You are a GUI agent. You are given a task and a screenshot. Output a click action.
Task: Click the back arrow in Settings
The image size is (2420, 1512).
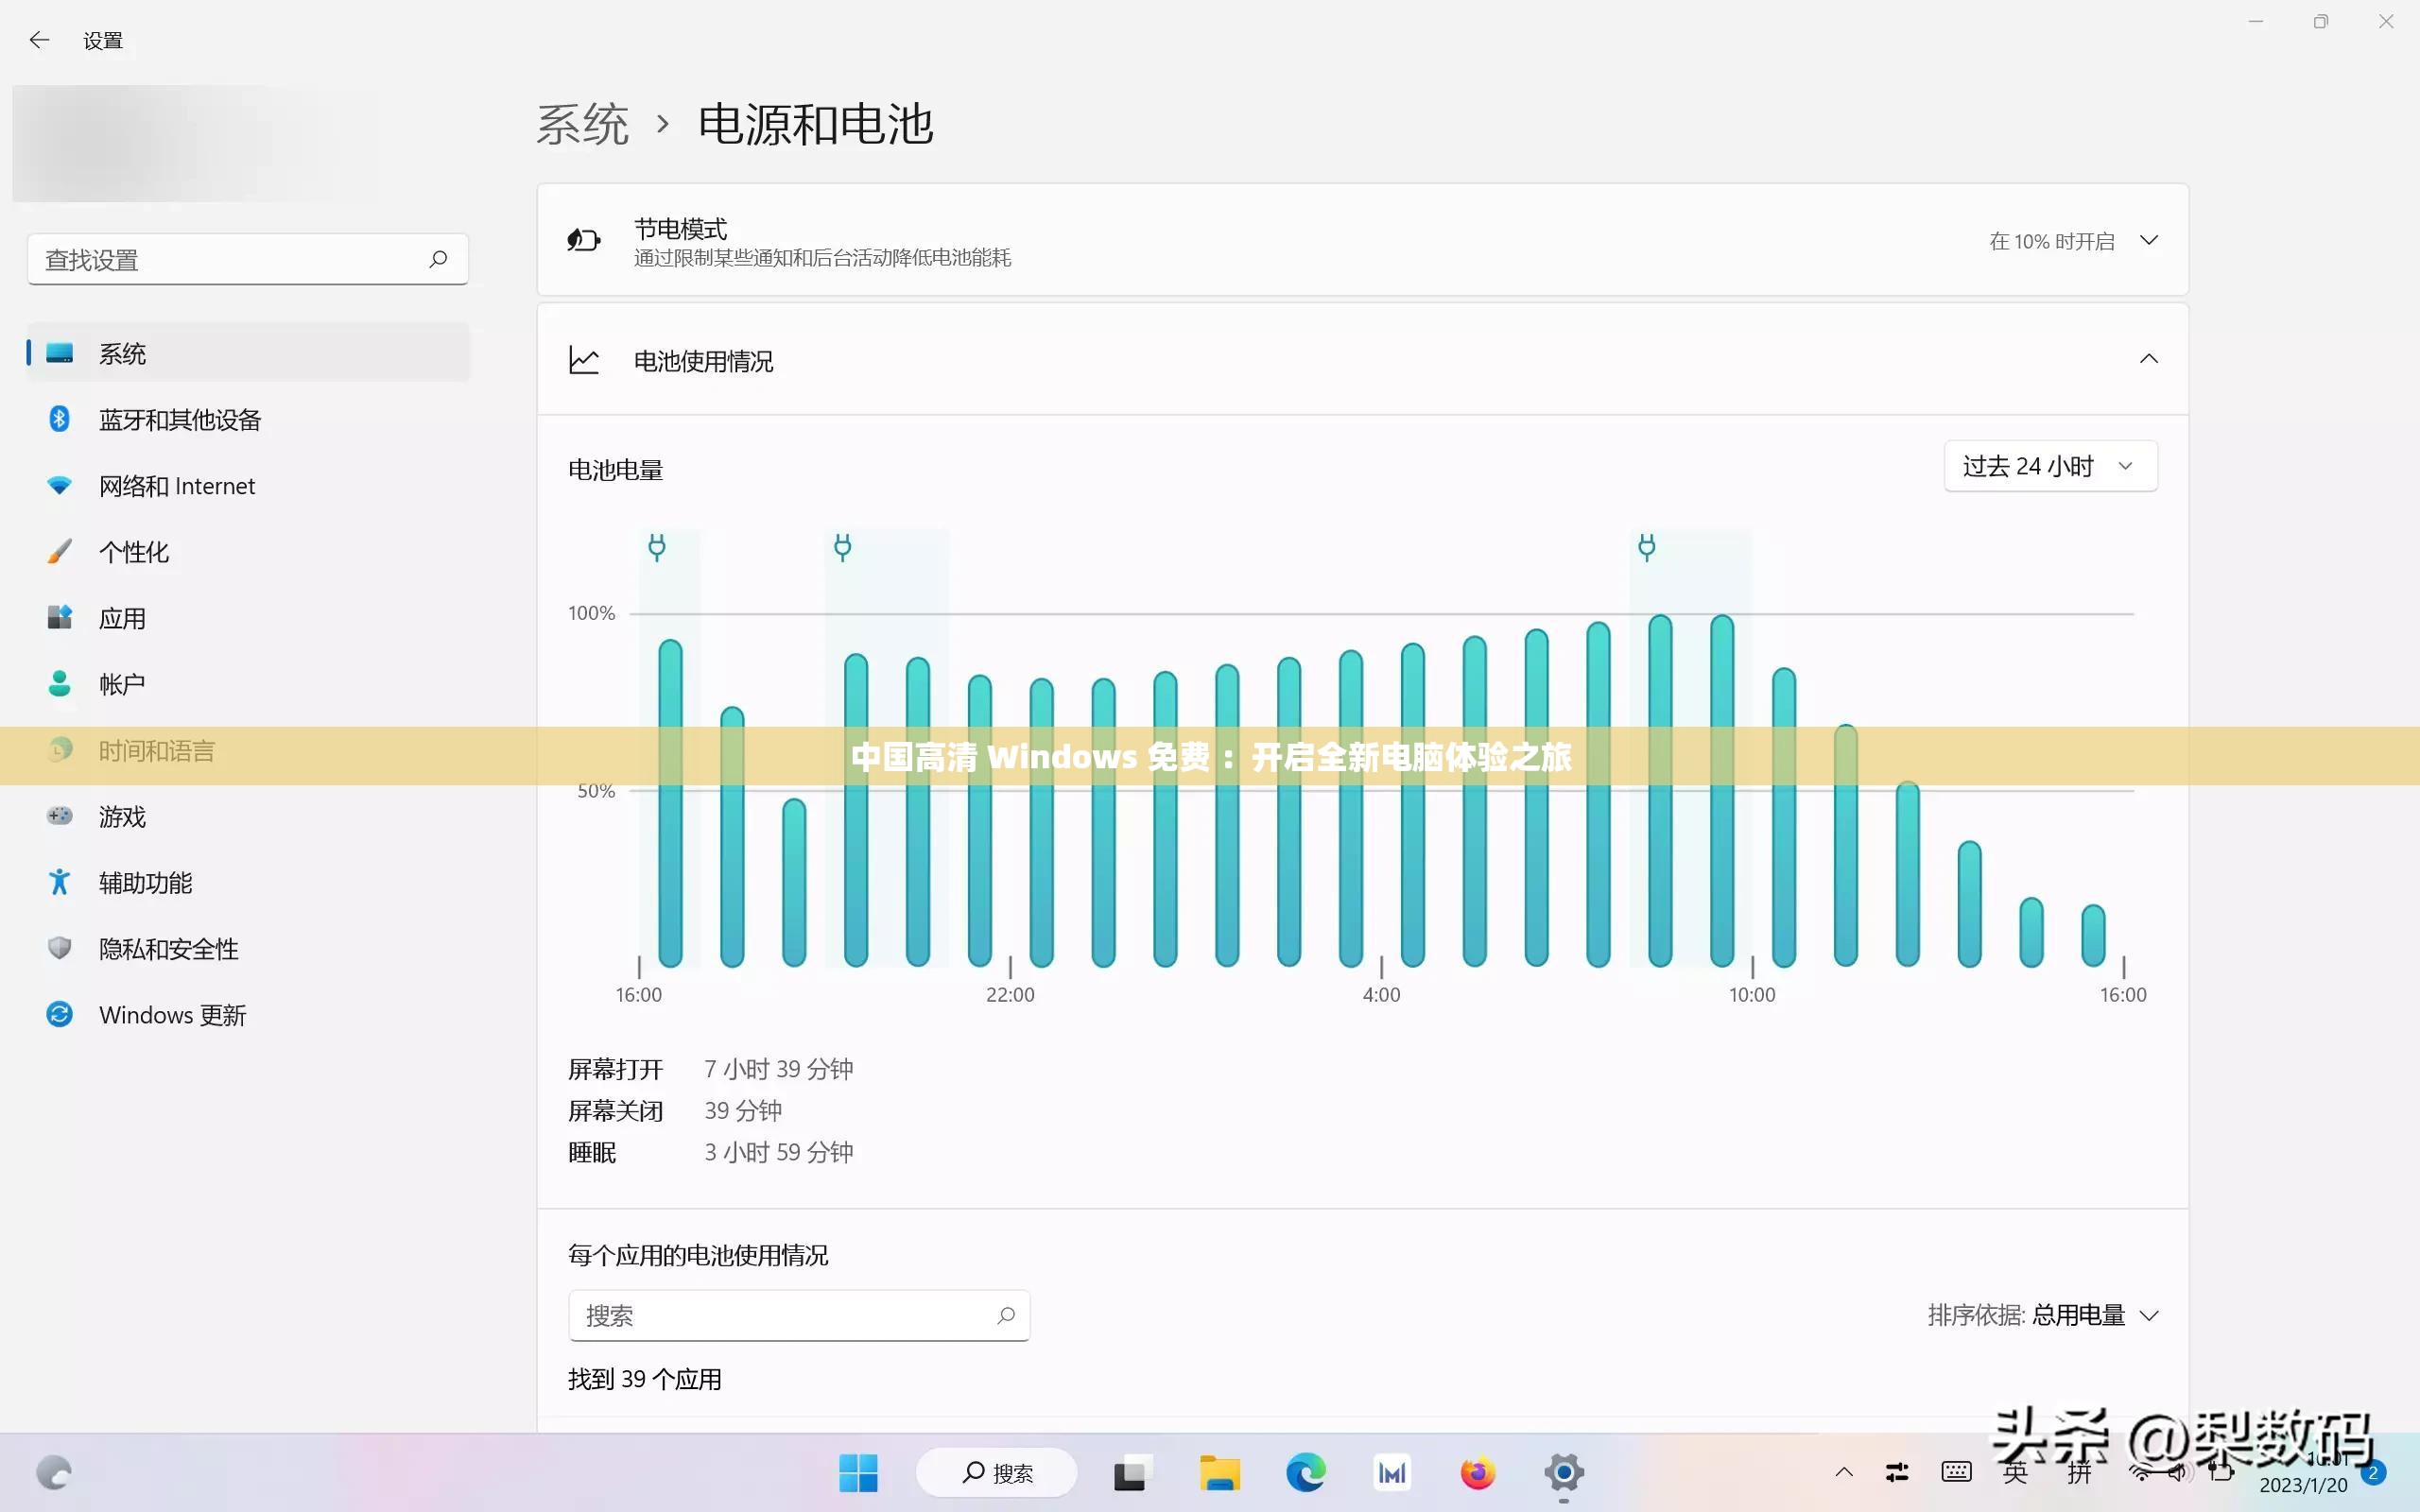[x=39, y=39]
